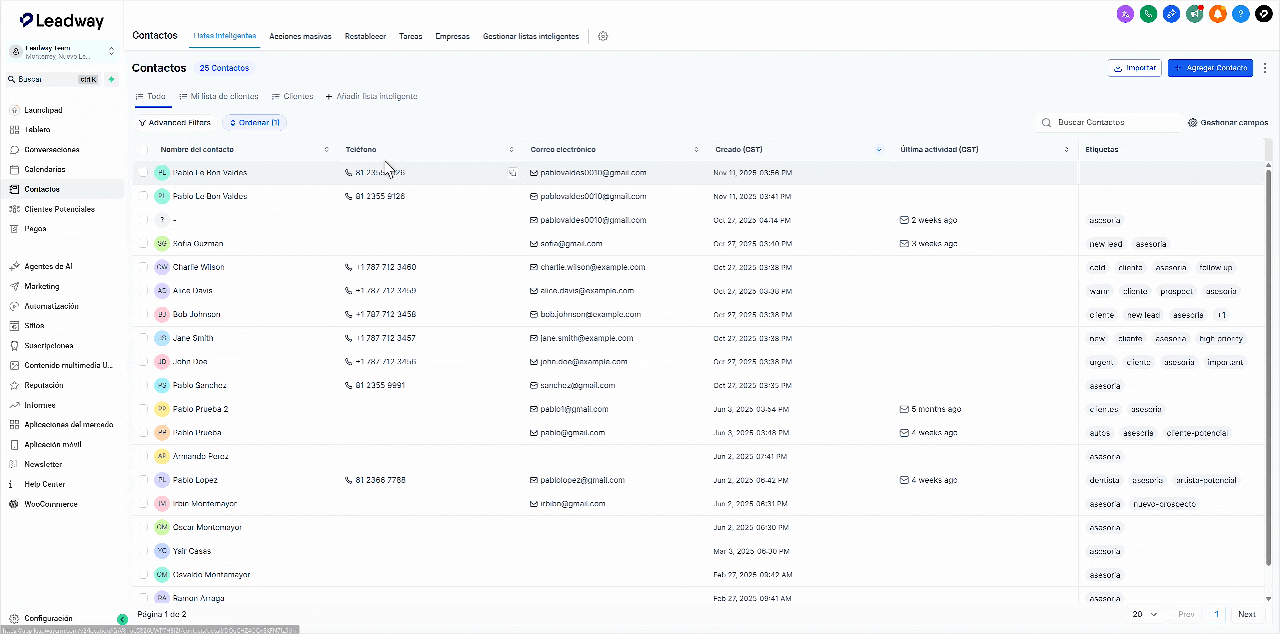The height and width of the screenshot is (634, 1280).
Task: Open the Leadway Team account switcher
Action: 62,52
